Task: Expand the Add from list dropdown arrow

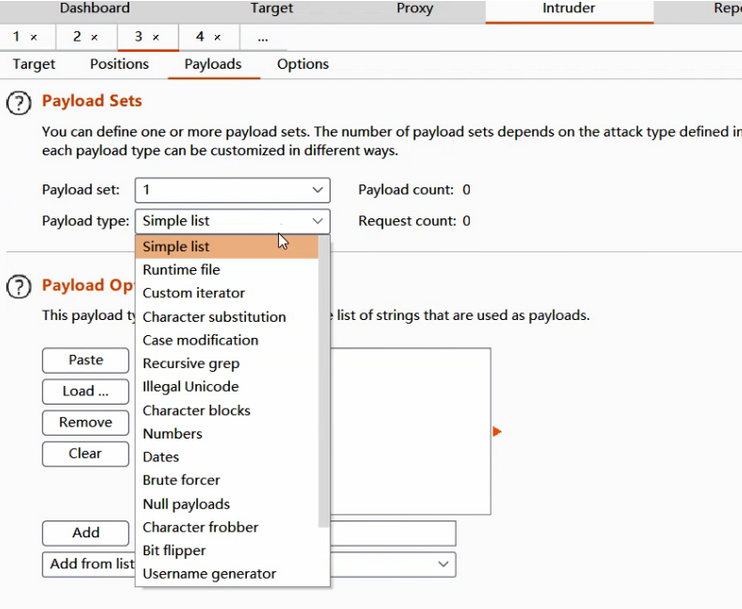Action: tap(443, 564)
